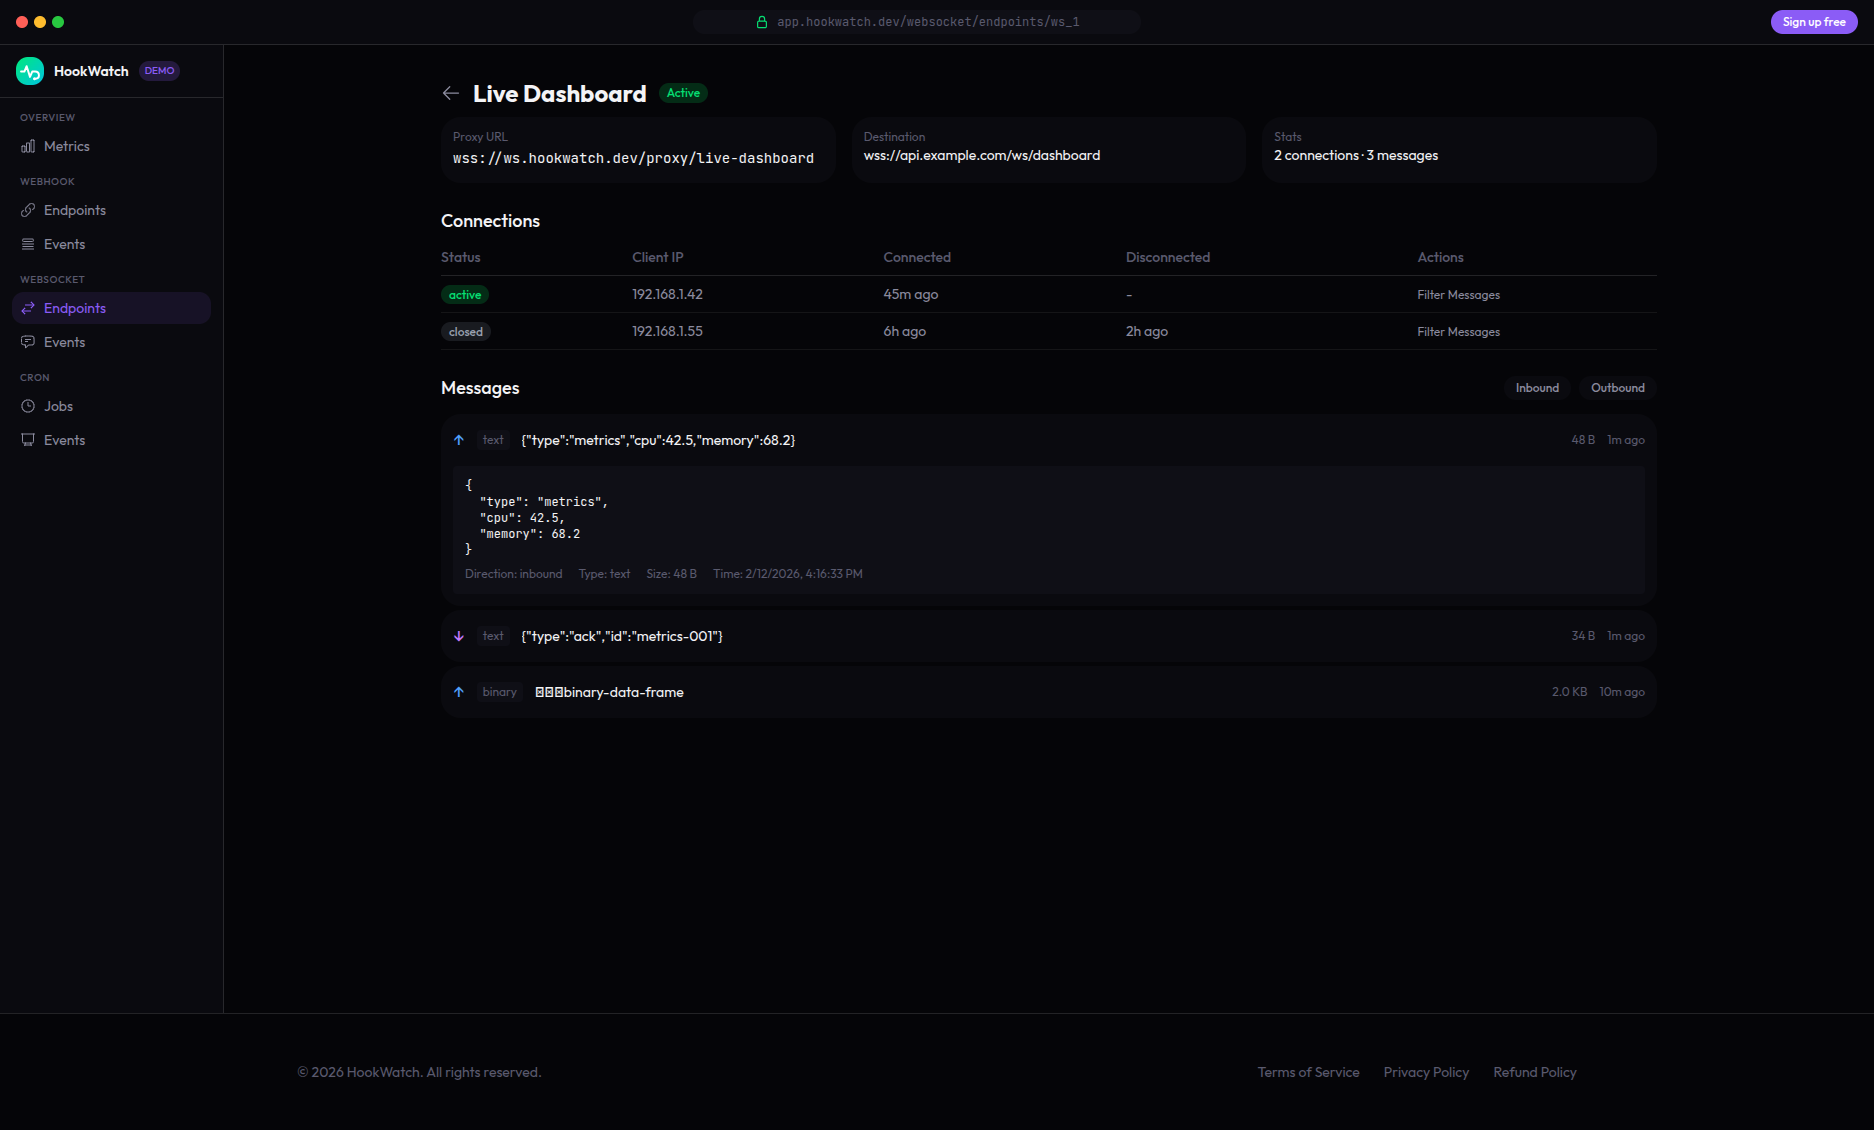Toggle the Outbound message filter

coord(1617,388)
